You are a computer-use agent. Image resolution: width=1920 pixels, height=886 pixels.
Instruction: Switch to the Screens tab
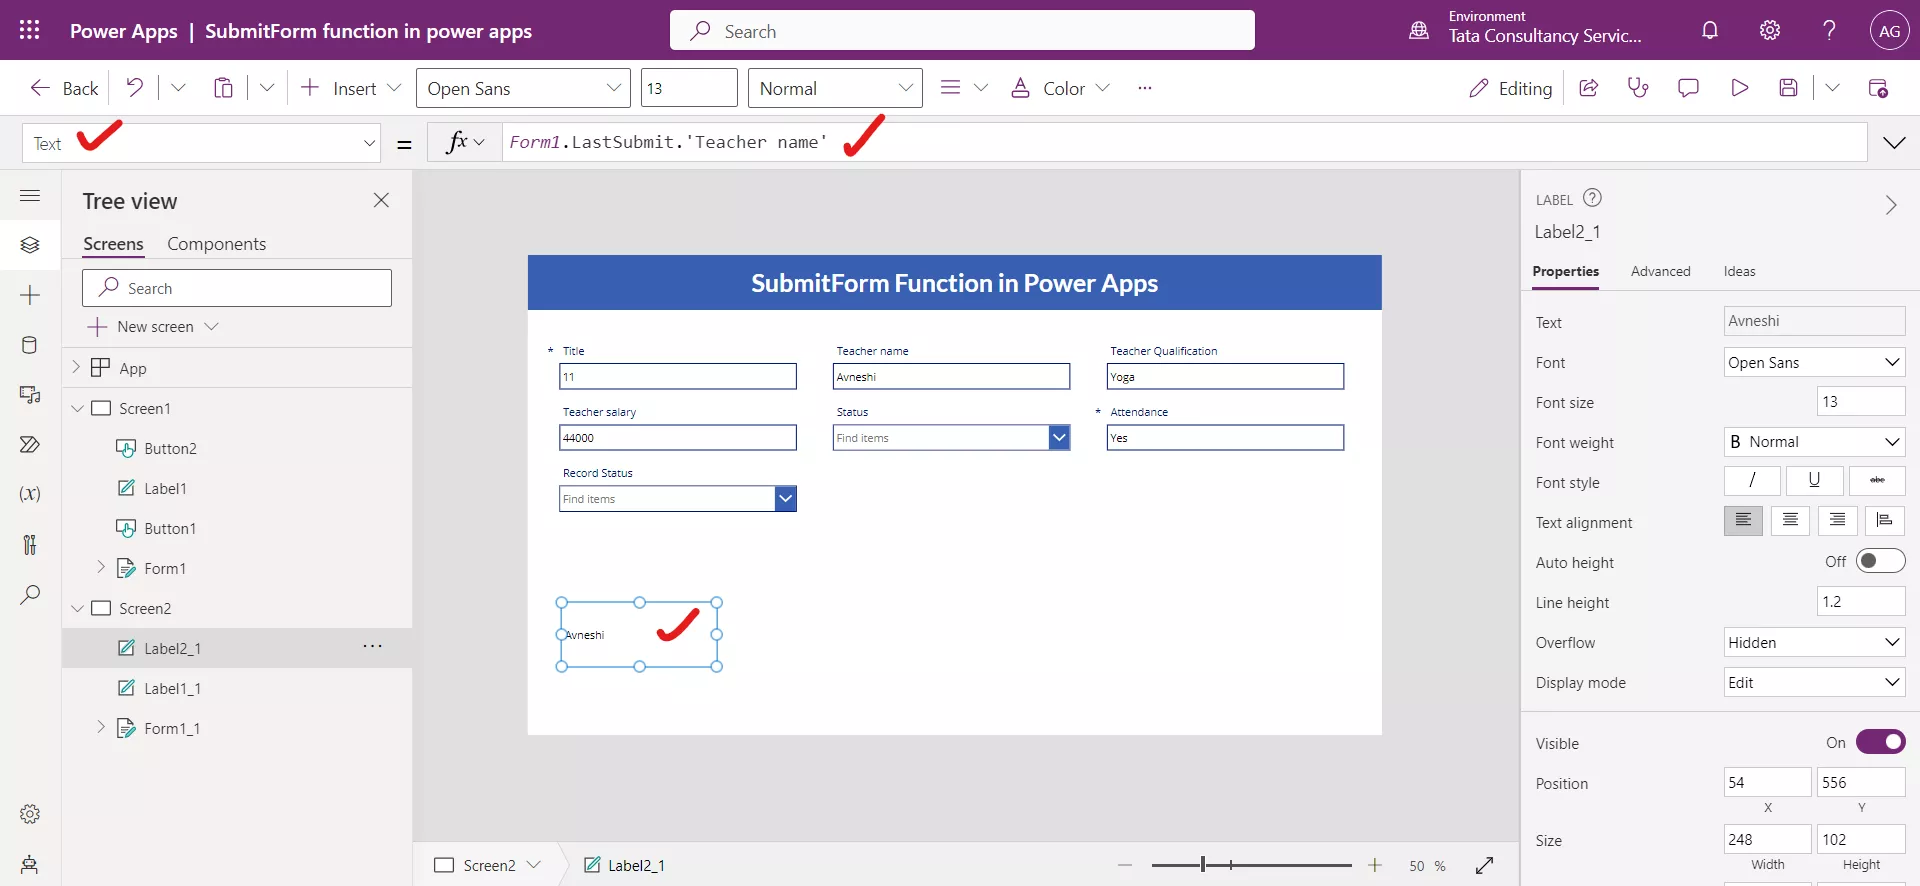pyautogui.click(x=113, y=244)
